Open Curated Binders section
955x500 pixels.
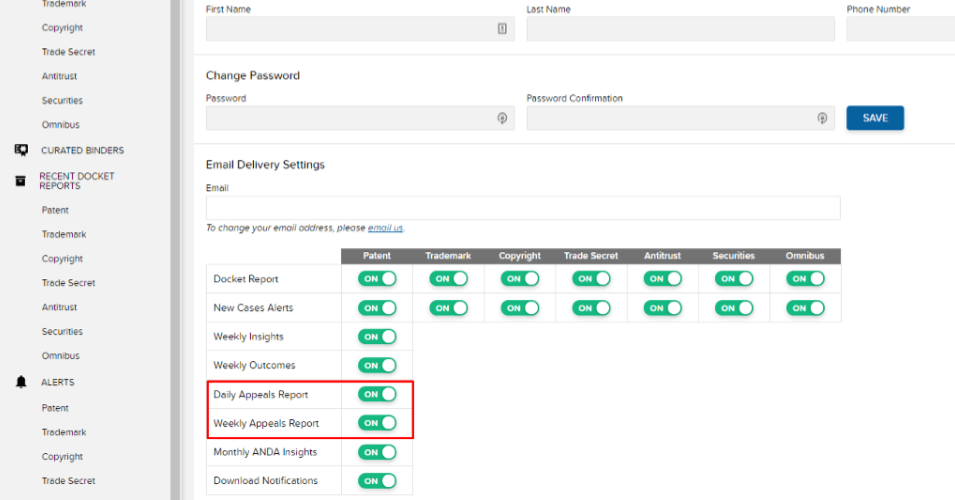point(82,150)
